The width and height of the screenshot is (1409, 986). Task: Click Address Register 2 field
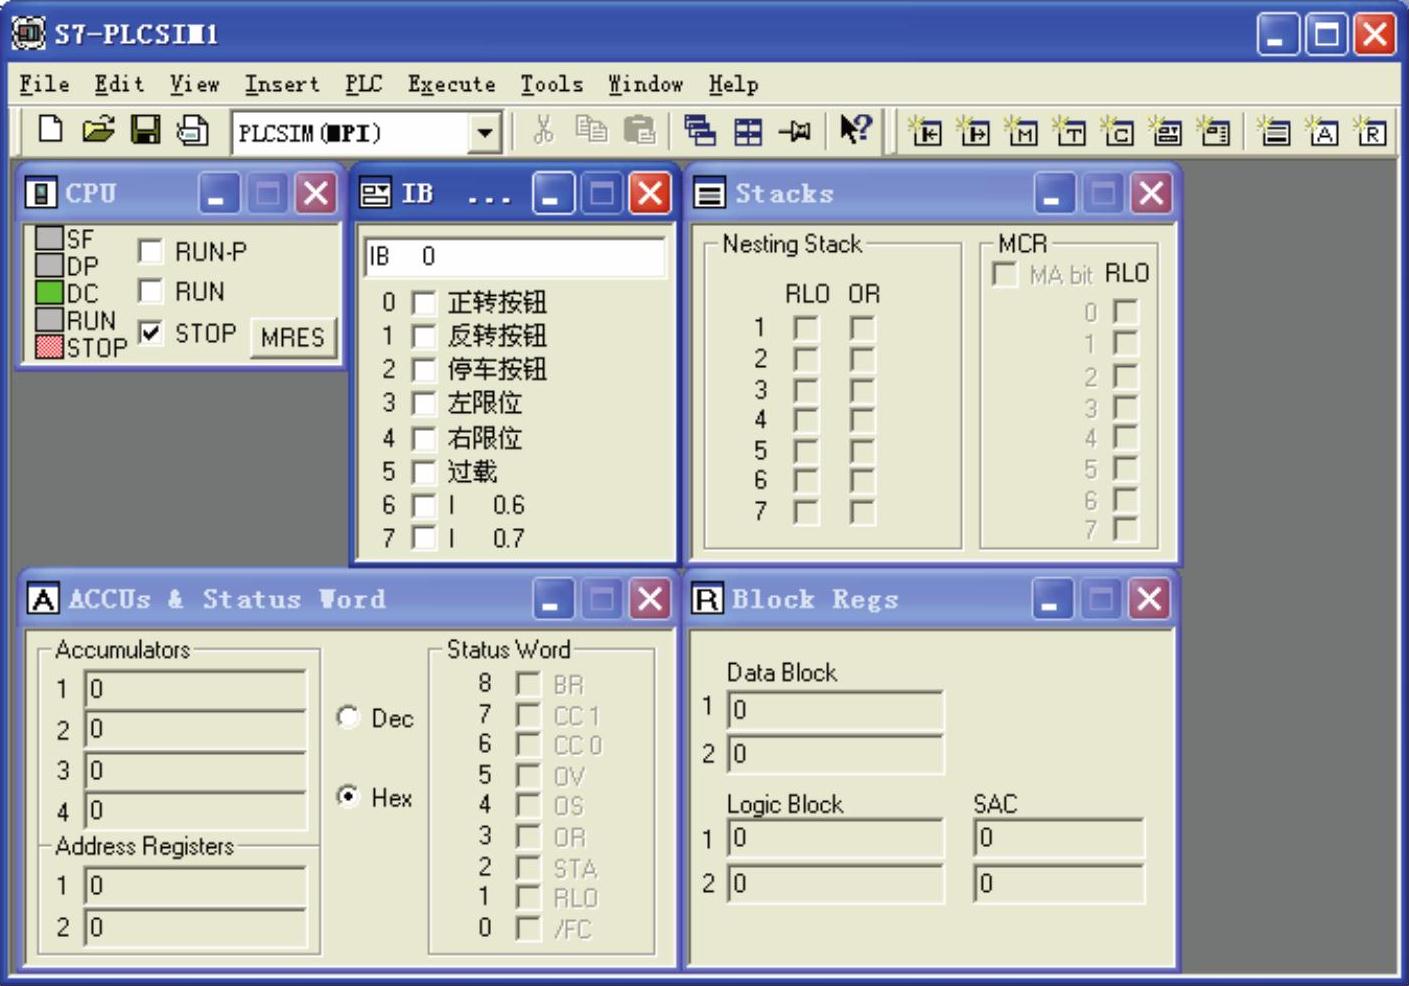pos(195,927)
